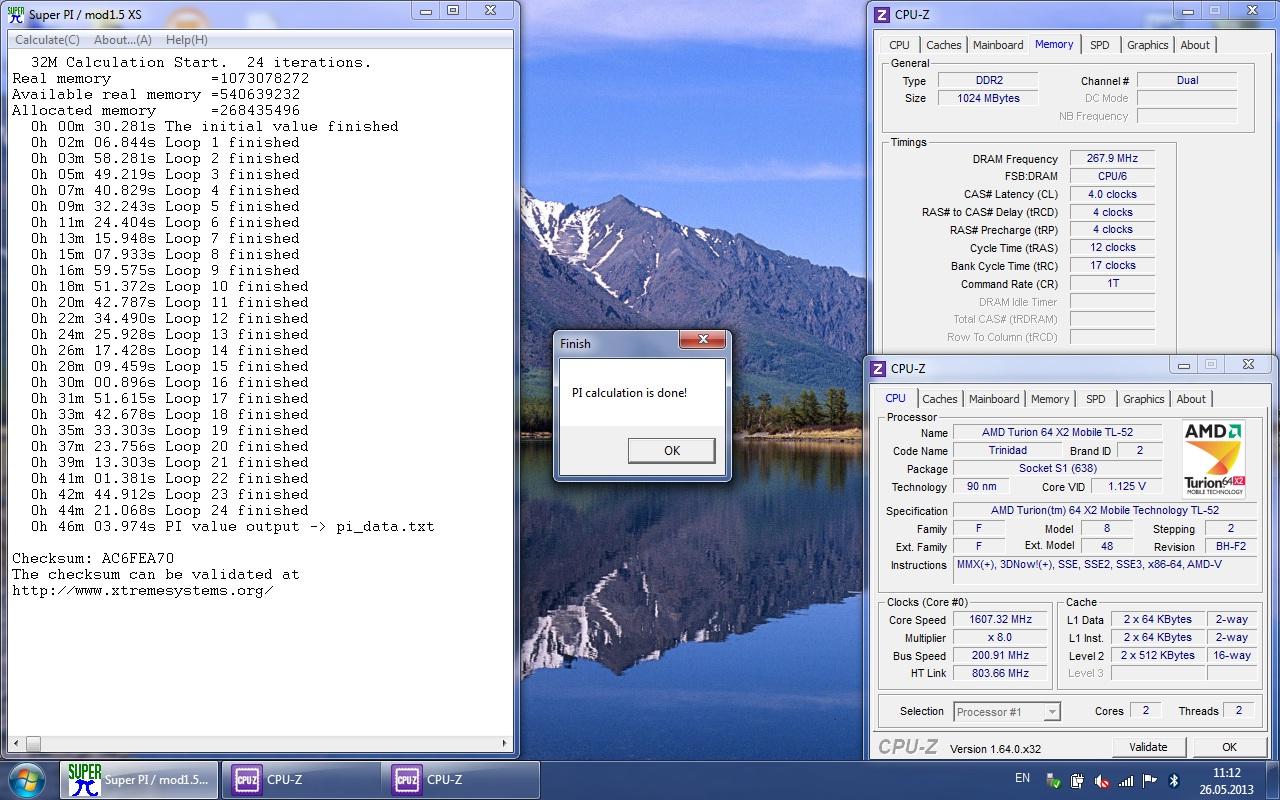Click the muted volume speaker tray icon
The height and width of the screenshot is (800, 1280).
(1102, 780)
